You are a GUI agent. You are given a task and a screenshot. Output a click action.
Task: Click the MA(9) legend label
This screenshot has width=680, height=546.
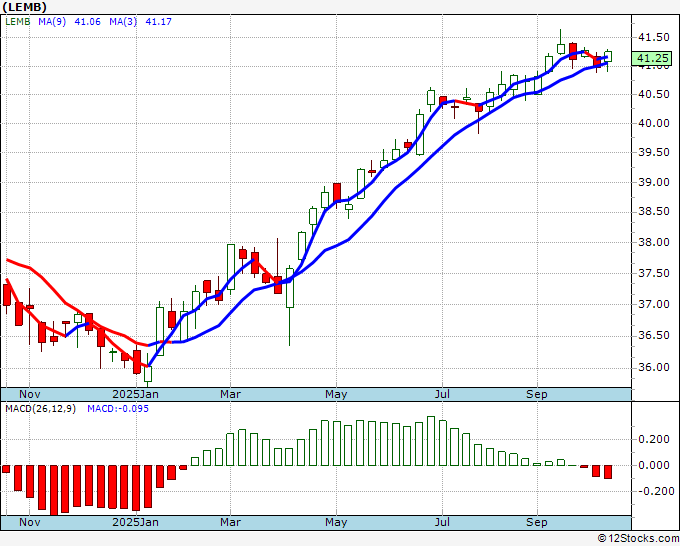52,22
